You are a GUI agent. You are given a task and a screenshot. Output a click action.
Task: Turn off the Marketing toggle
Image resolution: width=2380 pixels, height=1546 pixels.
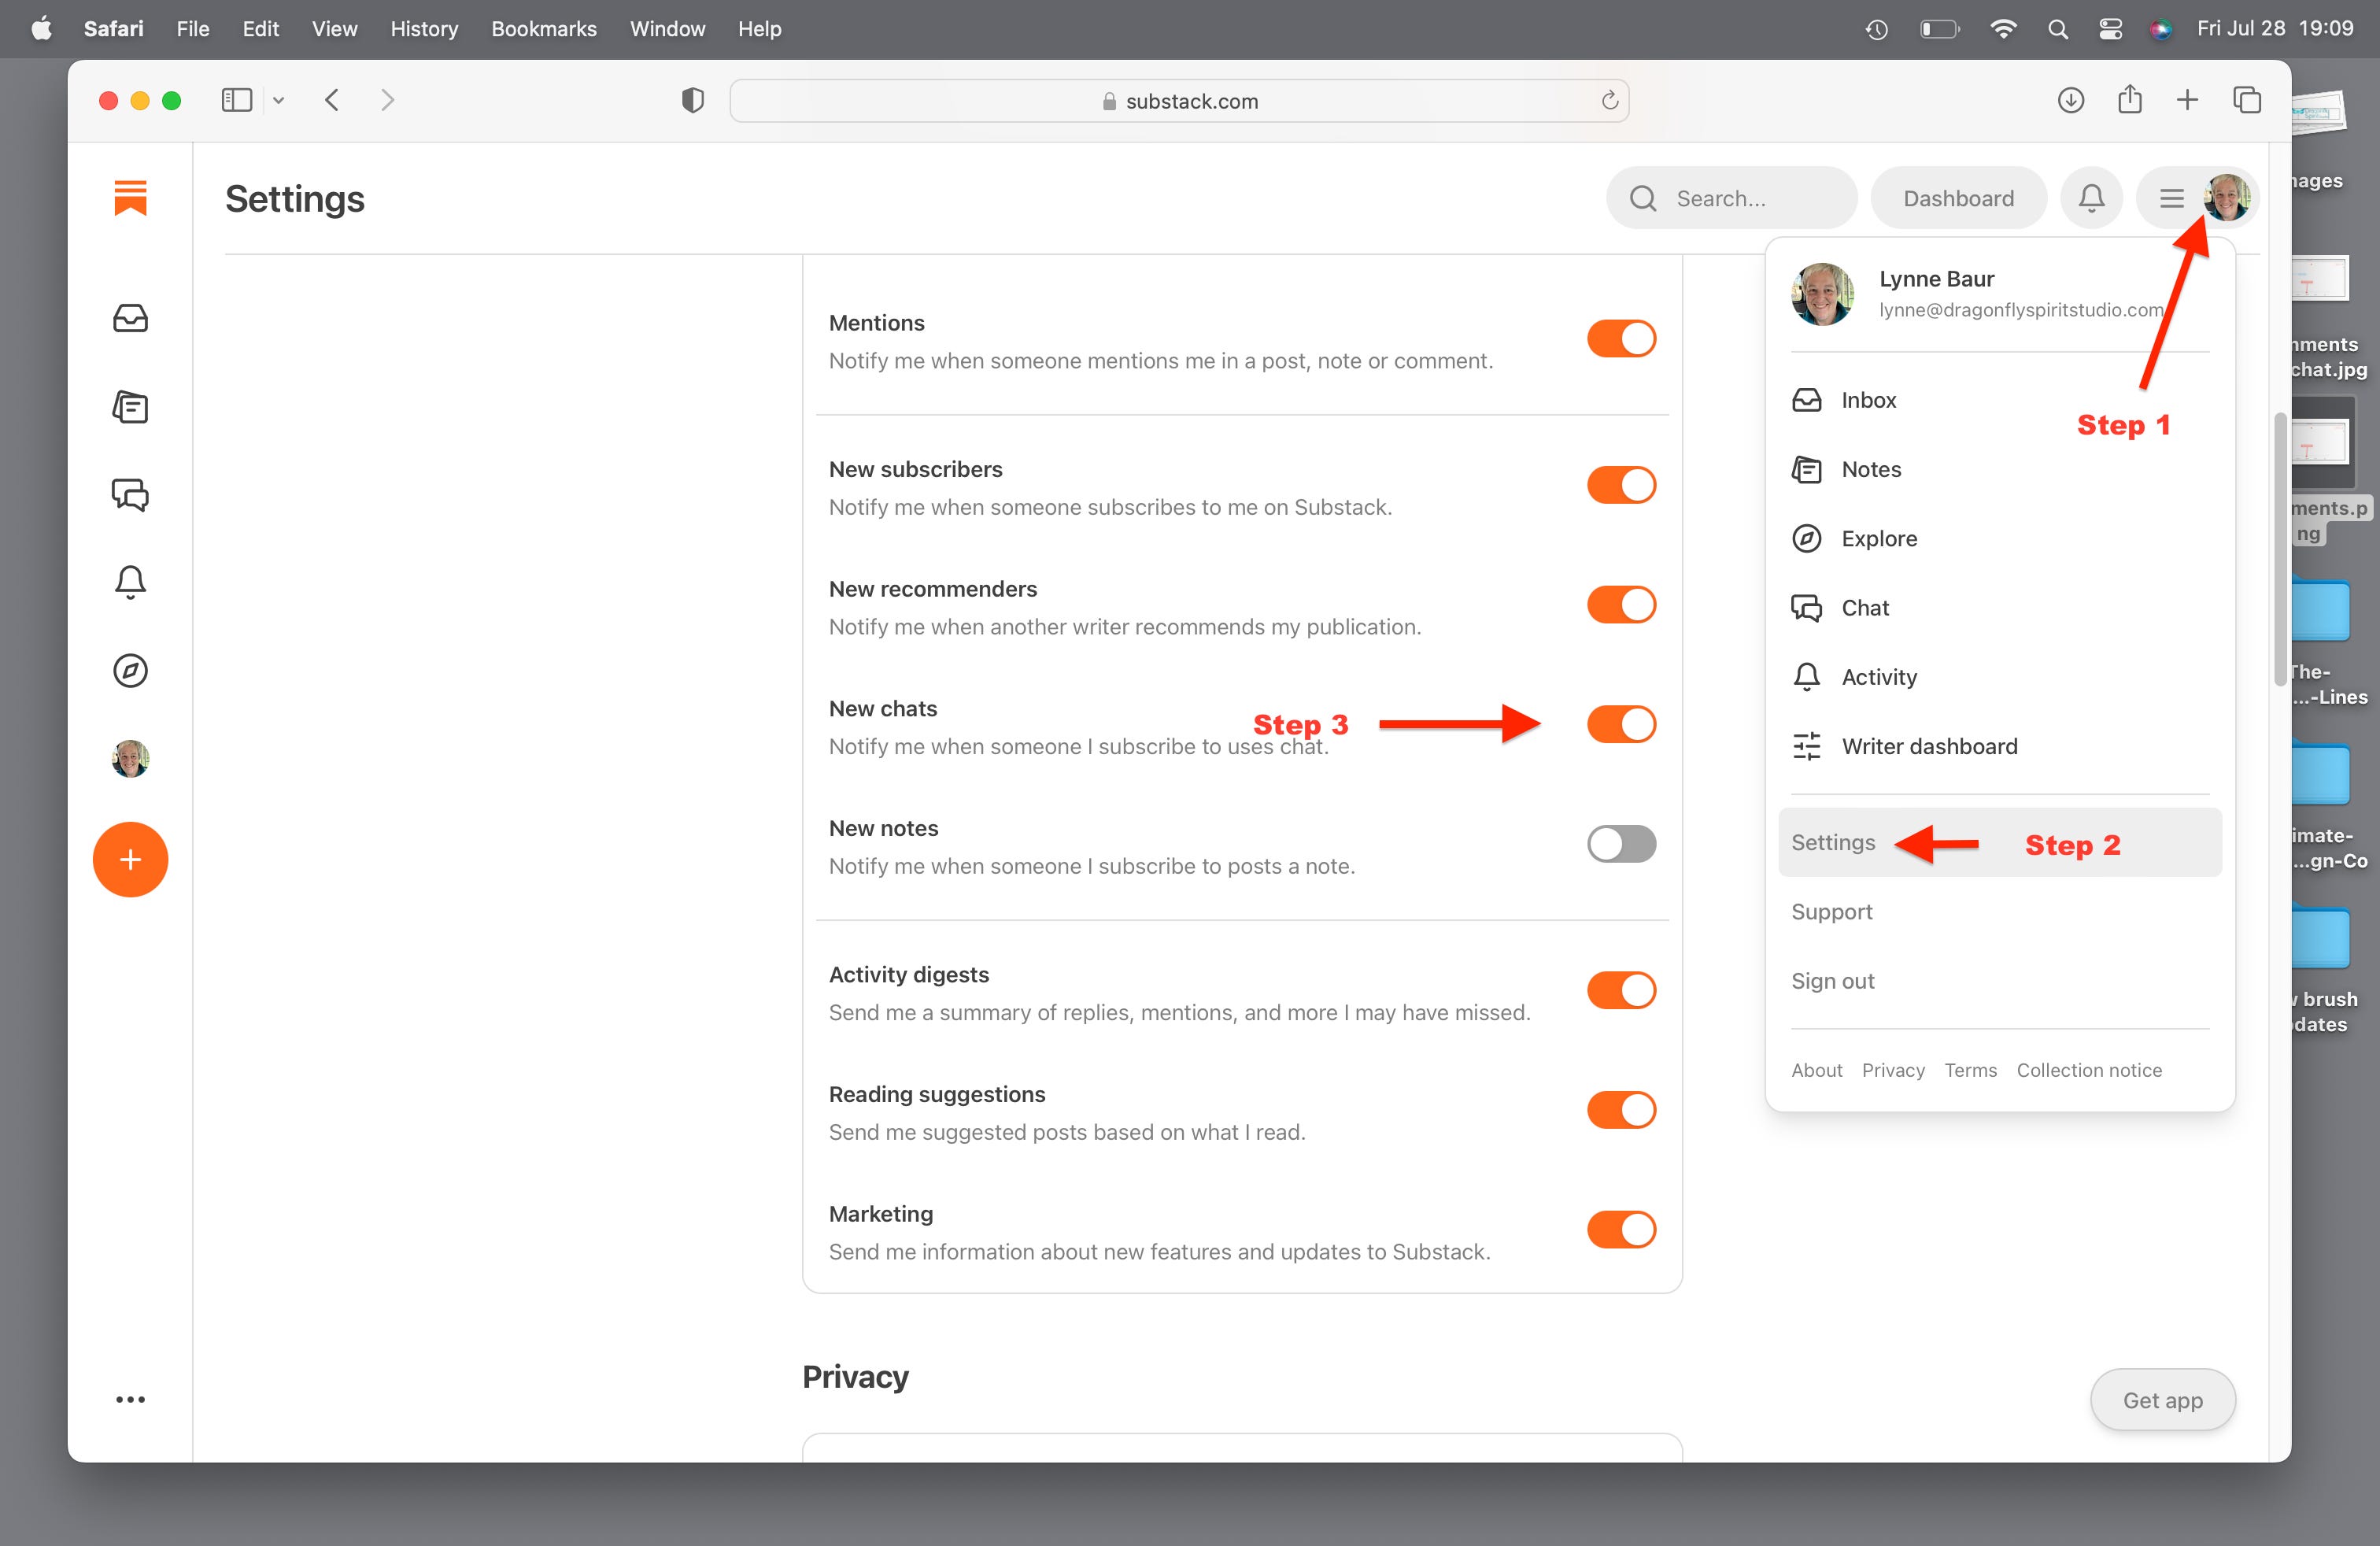tap(1621, 1229)
